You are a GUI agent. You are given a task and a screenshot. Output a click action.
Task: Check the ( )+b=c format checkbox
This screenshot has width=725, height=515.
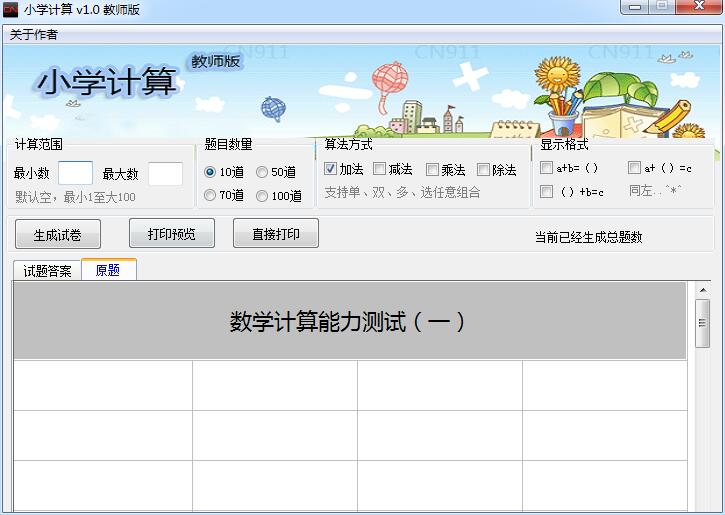(546, 191)
